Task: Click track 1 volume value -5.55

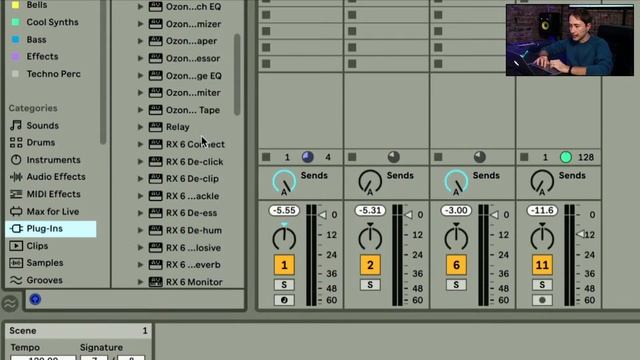Action: pyautogui.click(x=284, y=211)
